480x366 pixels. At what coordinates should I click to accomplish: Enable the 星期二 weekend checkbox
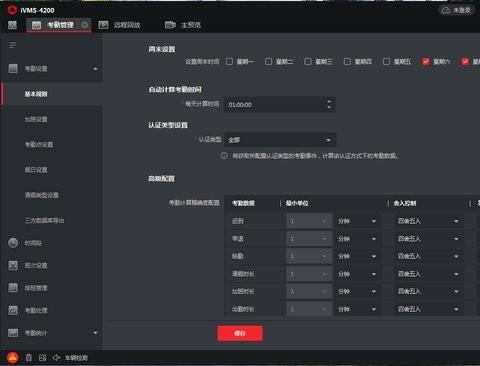point(268,61)
